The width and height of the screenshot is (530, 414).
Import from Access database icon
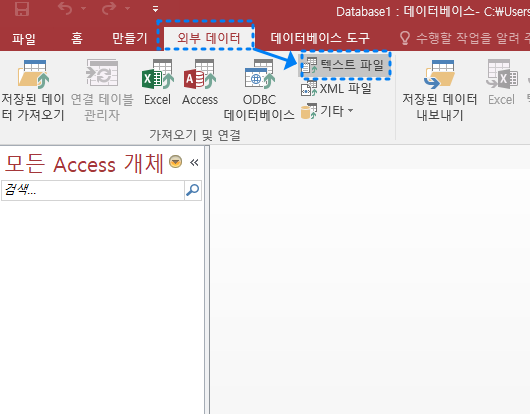[200, 82]
